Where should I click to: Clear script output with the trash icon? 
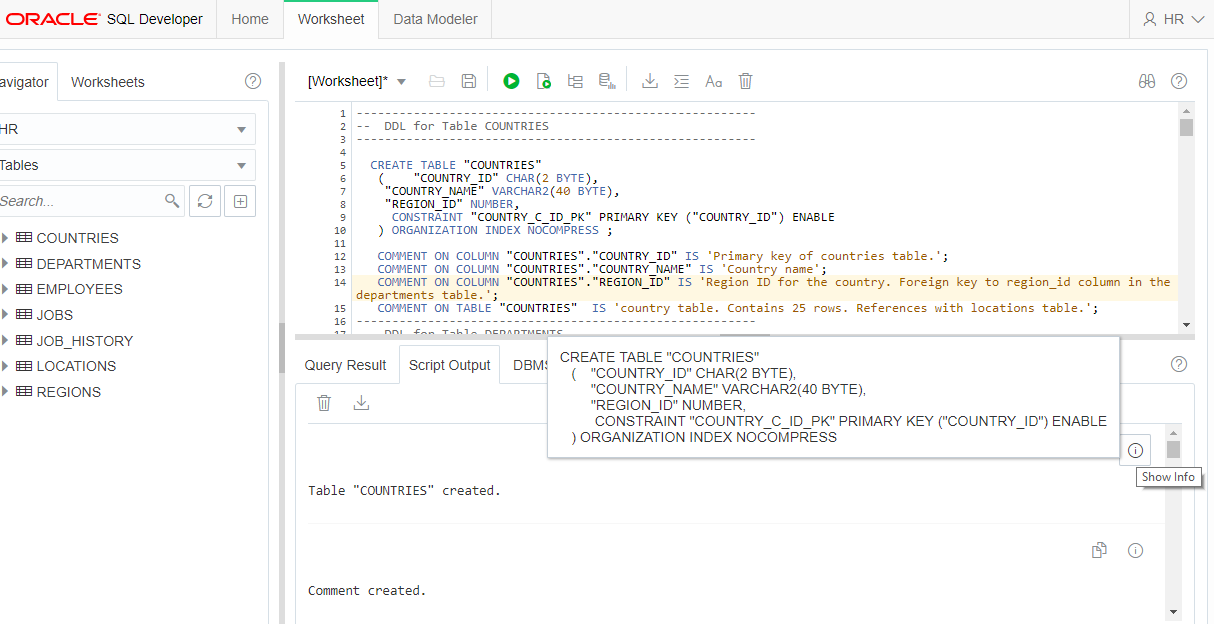point(324,402)
